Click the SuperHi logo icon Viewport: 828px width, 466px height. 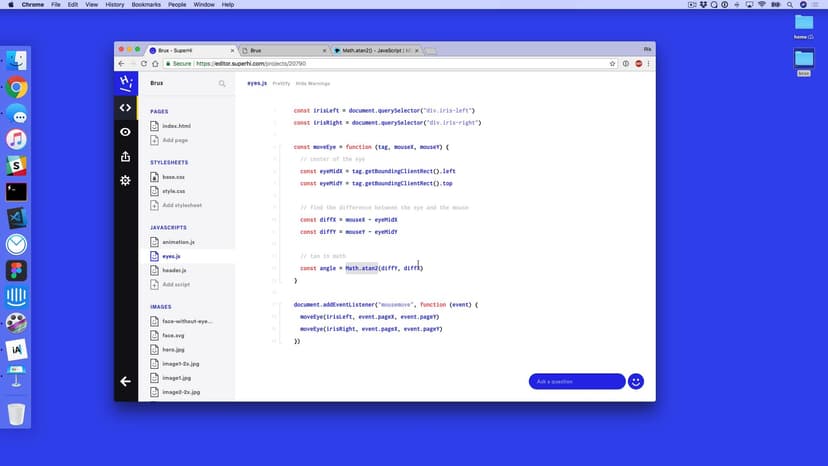[125, 83]
